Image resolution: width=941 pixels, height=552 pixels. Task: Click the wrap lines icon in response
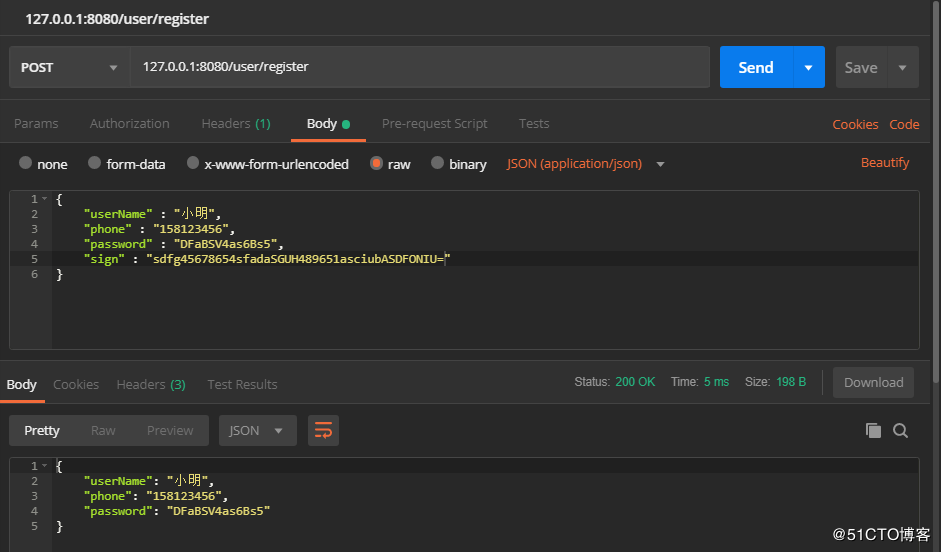point(323,431)
